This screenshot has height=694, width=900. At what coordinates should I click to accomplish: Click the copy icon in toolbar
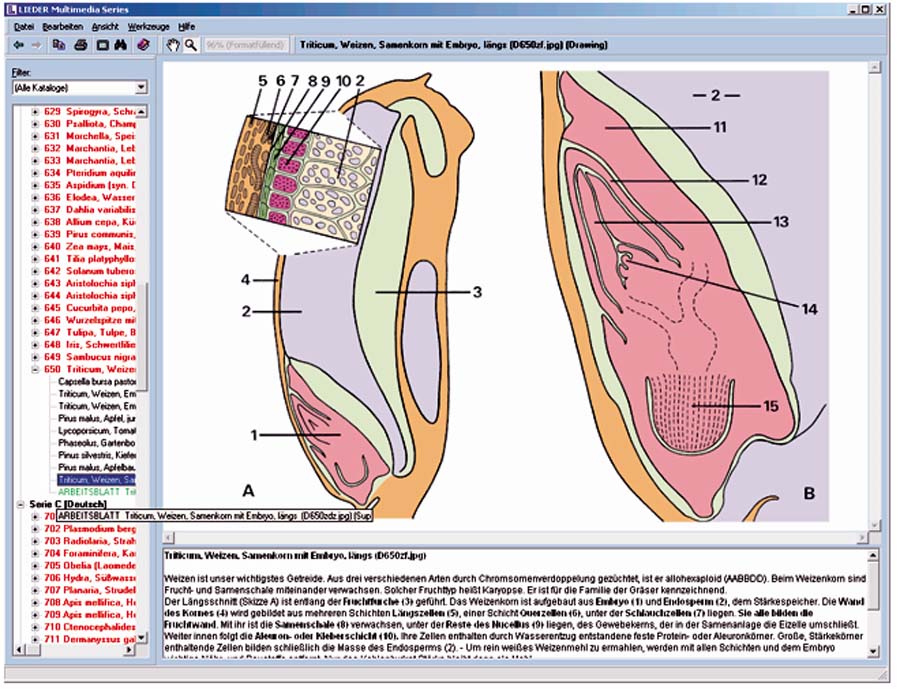(60, 45)
